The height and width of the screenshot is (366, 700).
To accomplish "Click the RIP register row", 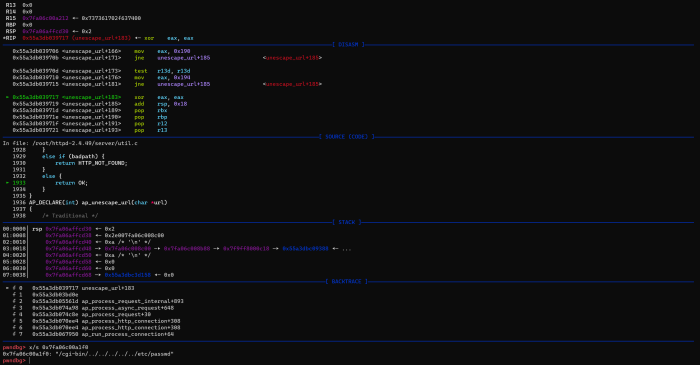I will click(98, 38).
